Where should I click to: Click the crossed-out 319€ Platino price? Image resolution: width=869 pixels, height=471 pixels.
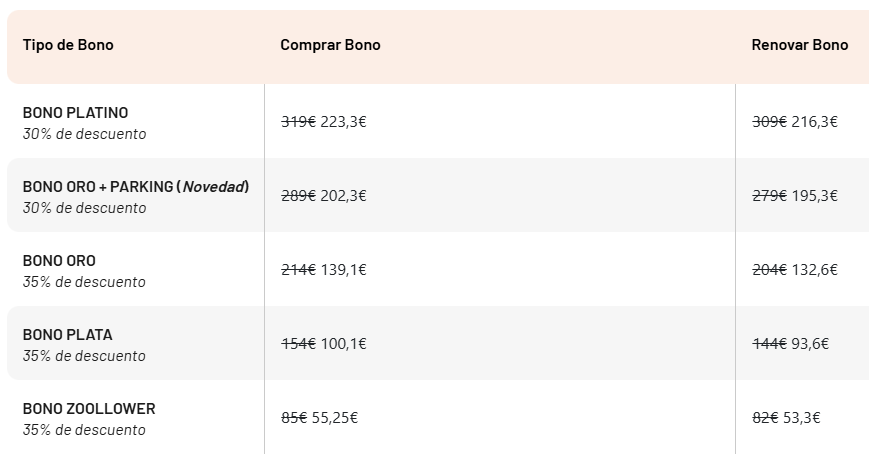click(x=298, y=121)
